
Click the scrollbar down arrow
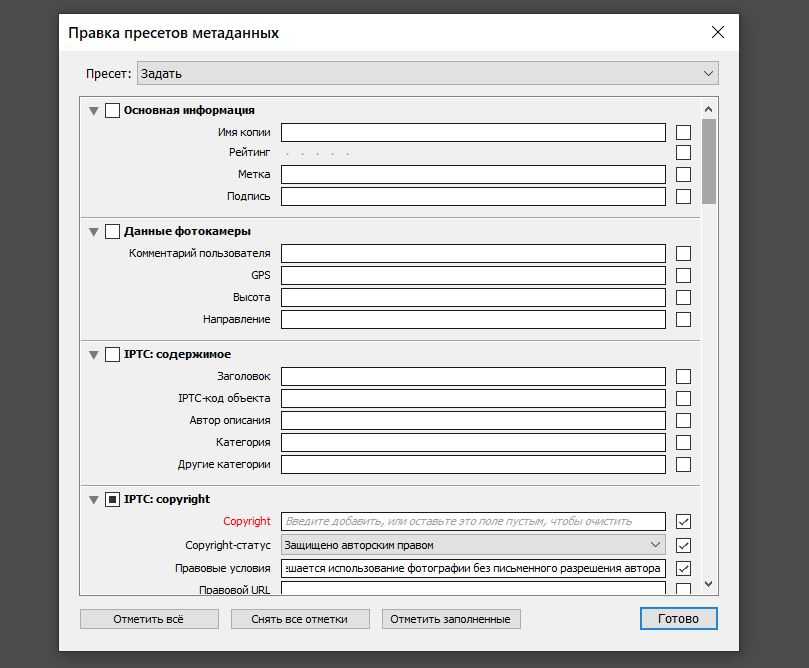(708, 584)
